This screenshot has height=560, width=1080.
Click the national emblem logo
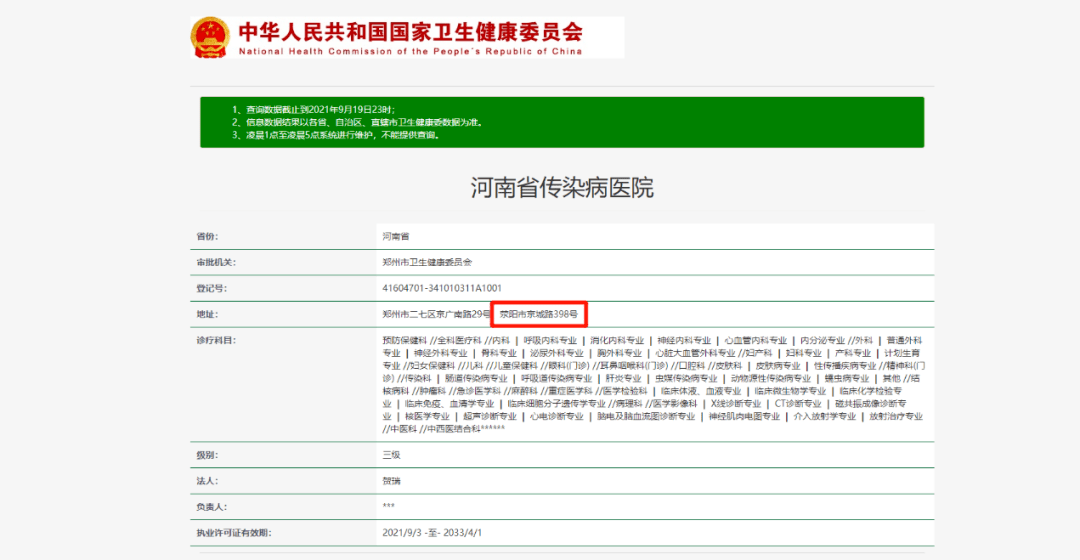coord(210,37)
